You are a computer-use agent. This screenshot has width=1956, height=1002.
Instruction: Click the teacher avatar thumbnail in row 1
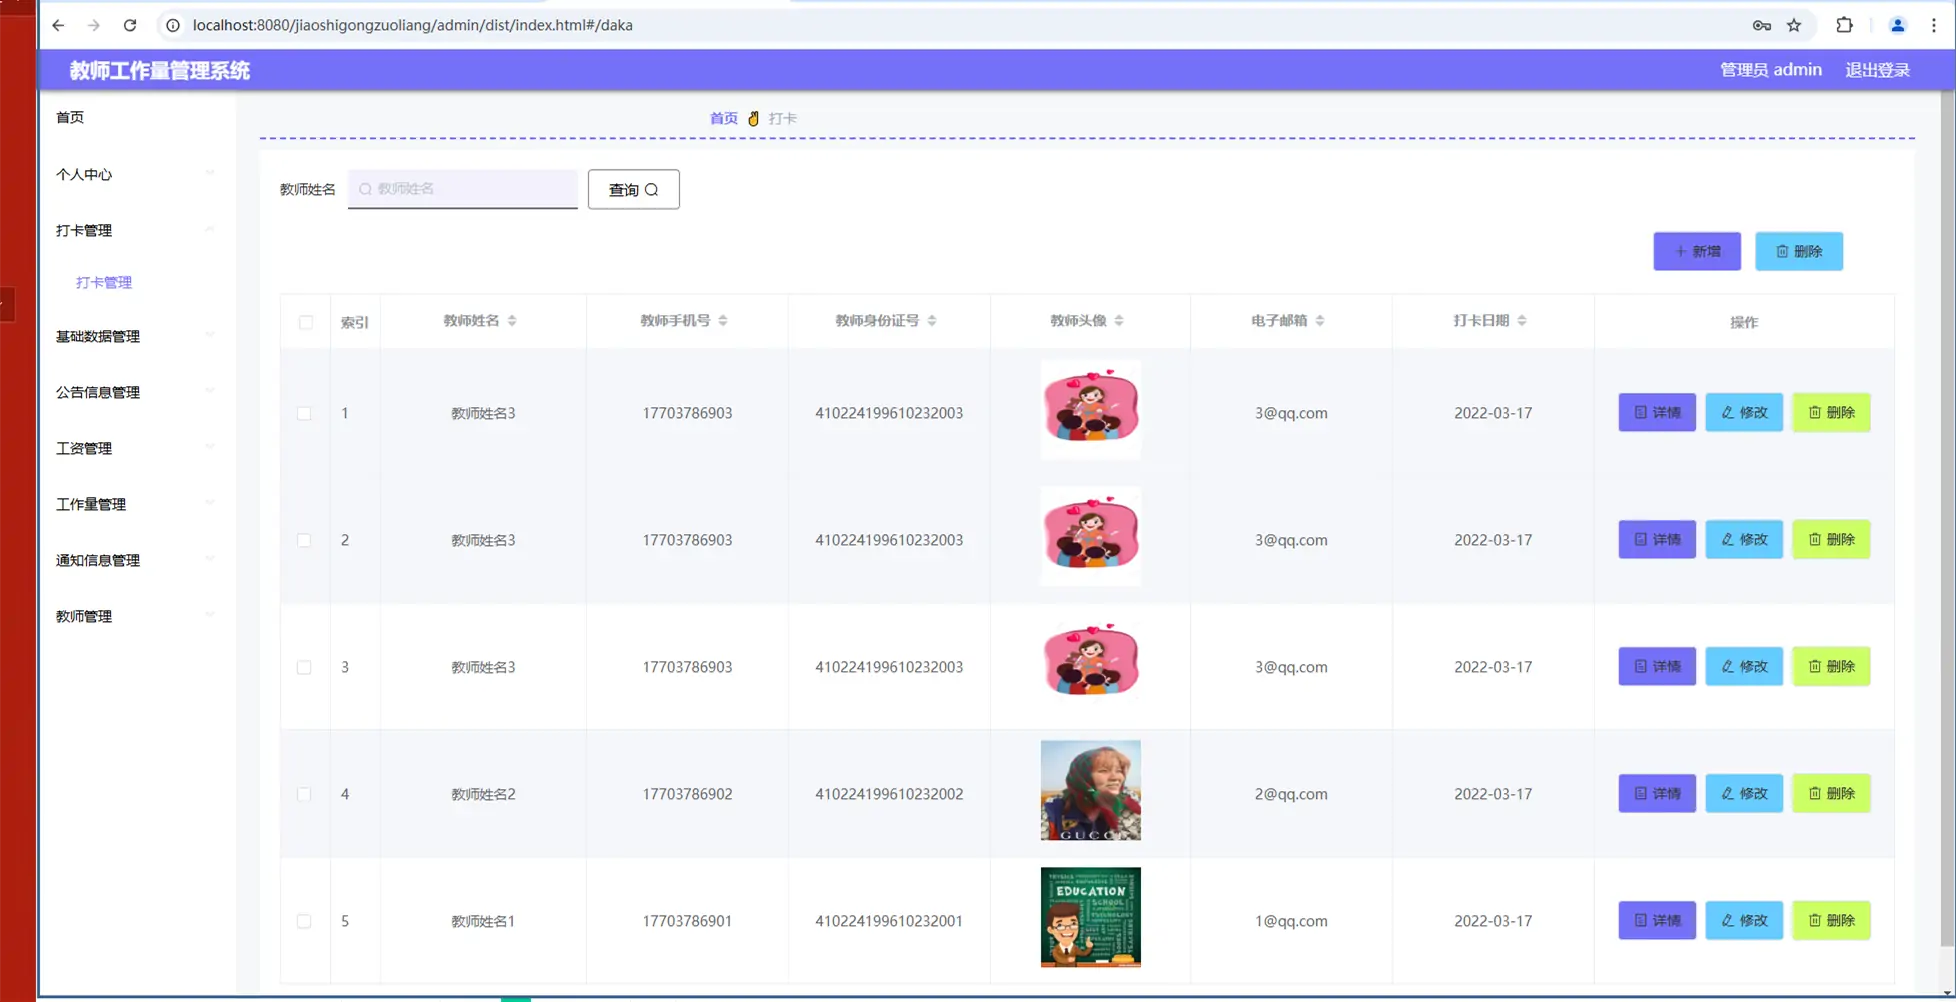pos(1090,409)
